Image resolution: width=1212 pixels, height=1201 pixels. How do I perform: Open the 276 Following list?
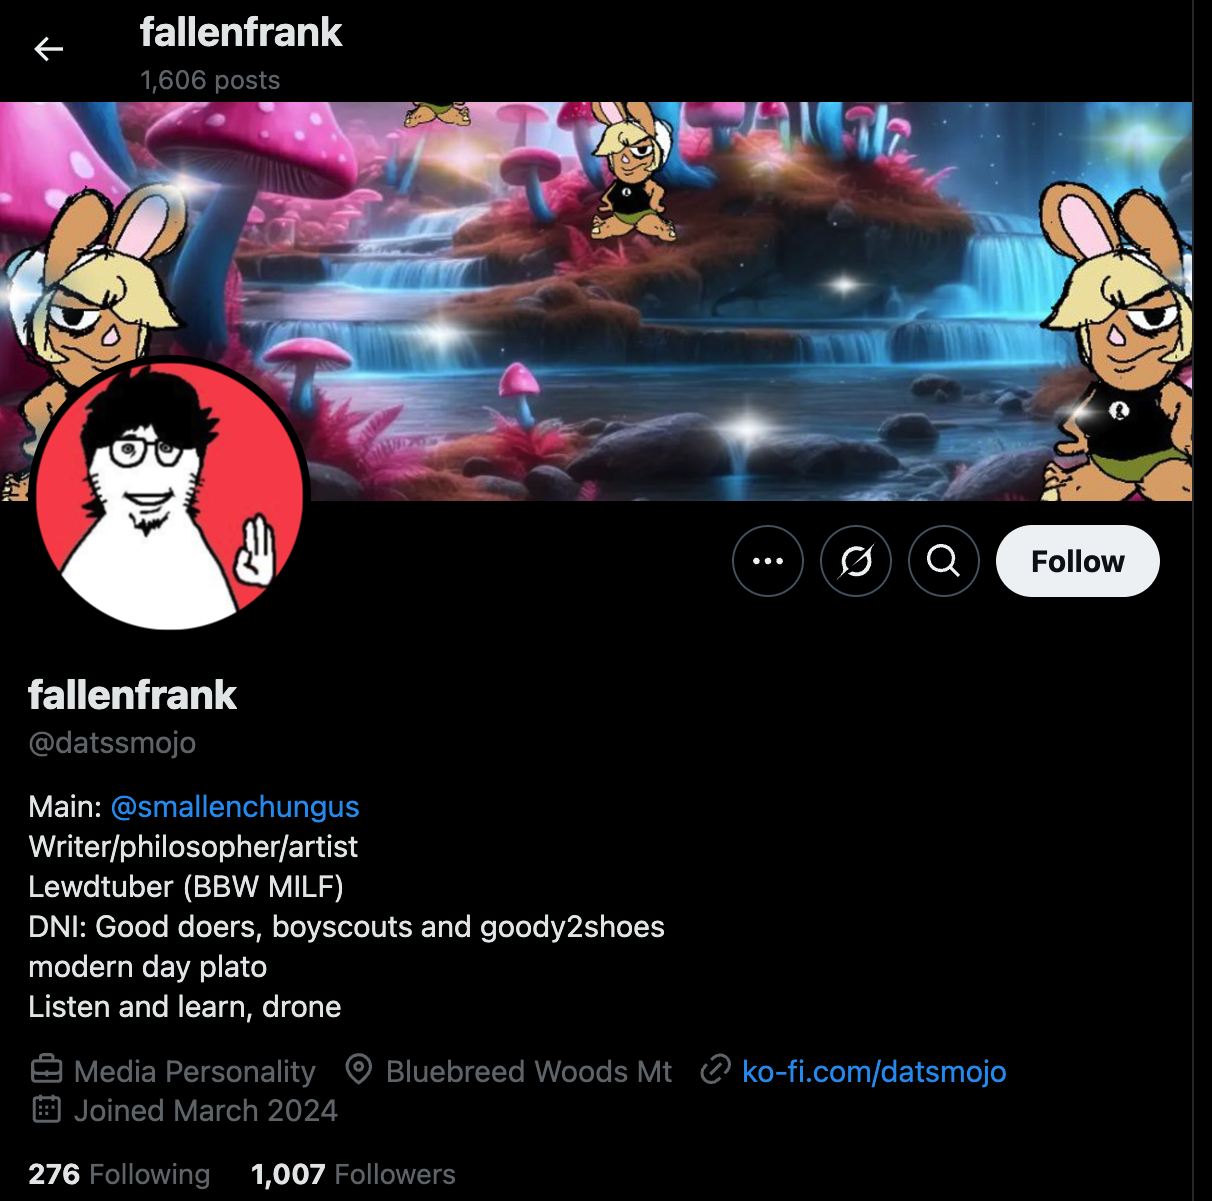[x=119, y=1174]
